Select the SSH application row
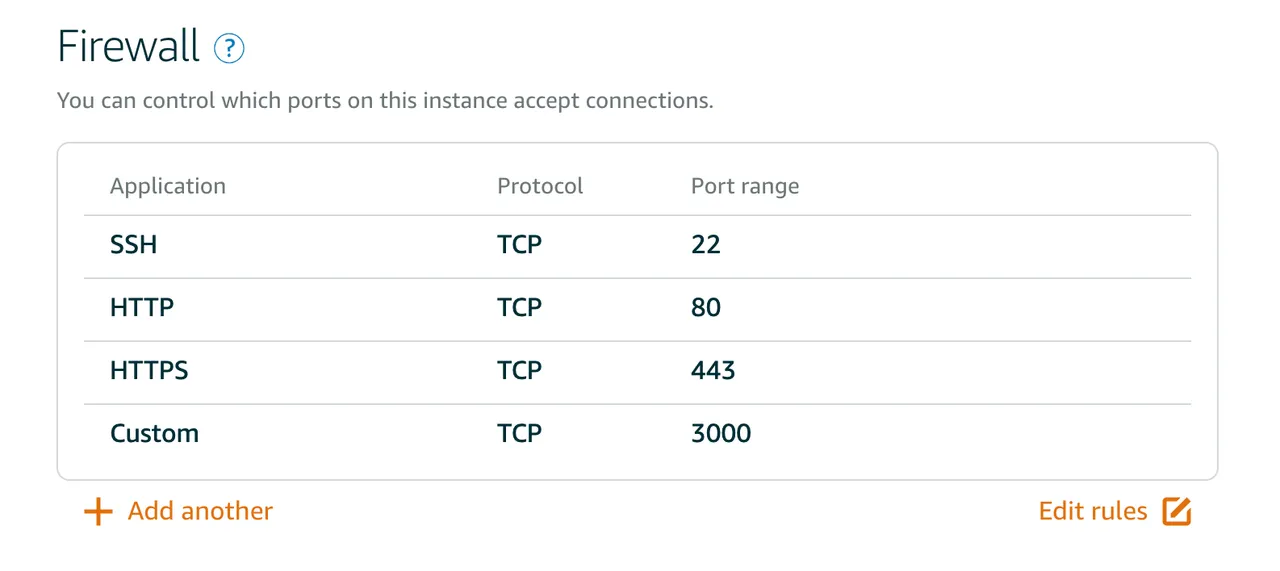The height and width of the screenshot is (571, 1280). point(637,246)
